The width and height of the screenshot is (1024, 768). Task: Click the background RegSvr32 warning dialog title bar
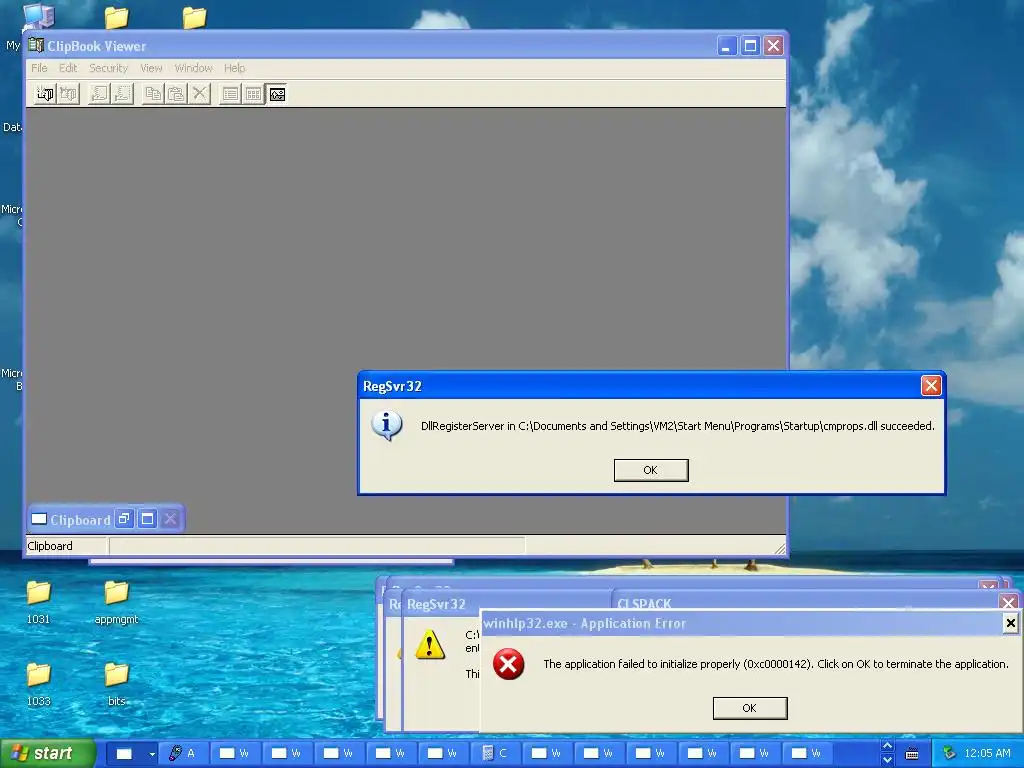[506, 604]
